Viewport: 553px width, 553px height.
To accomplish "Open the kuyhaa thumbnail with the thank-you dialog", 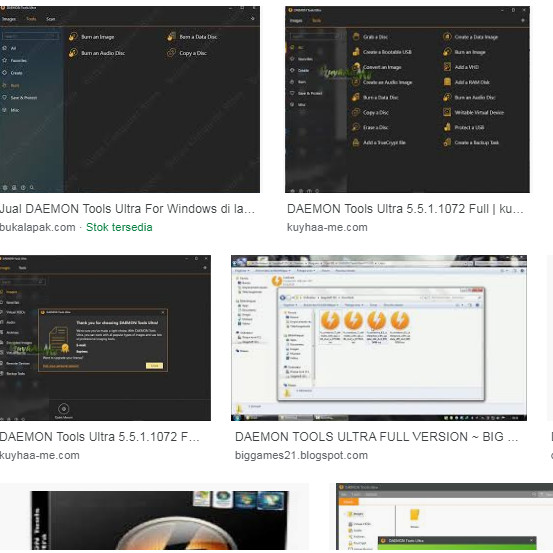I will pyautogui.click(x=105, y=338).
